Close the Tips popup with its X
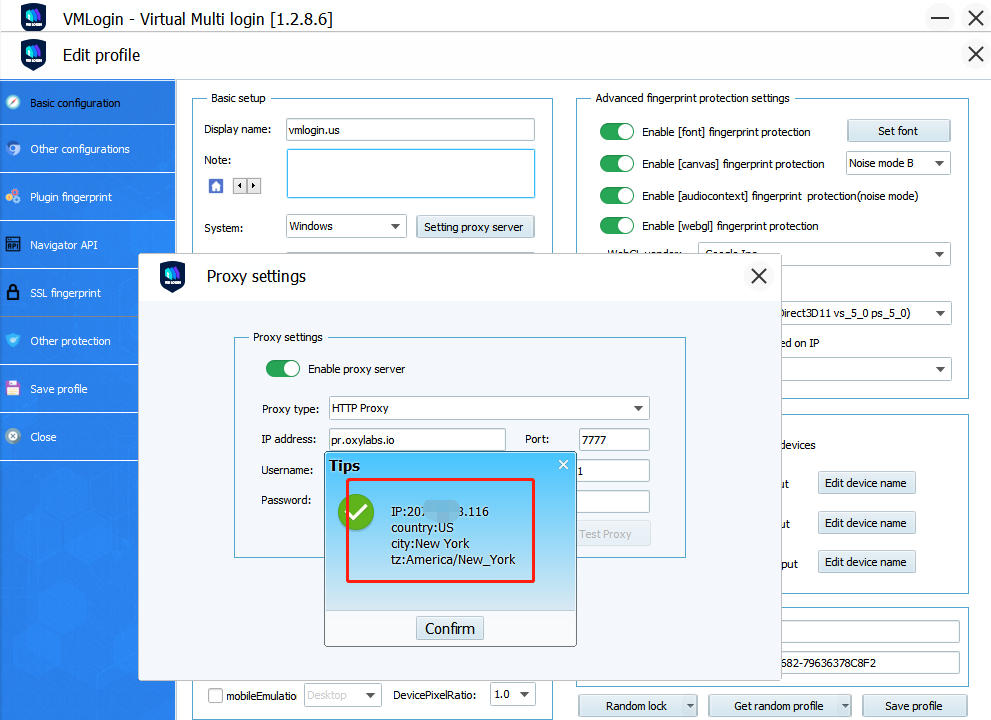The image size is (991, 720). (564, 465)
